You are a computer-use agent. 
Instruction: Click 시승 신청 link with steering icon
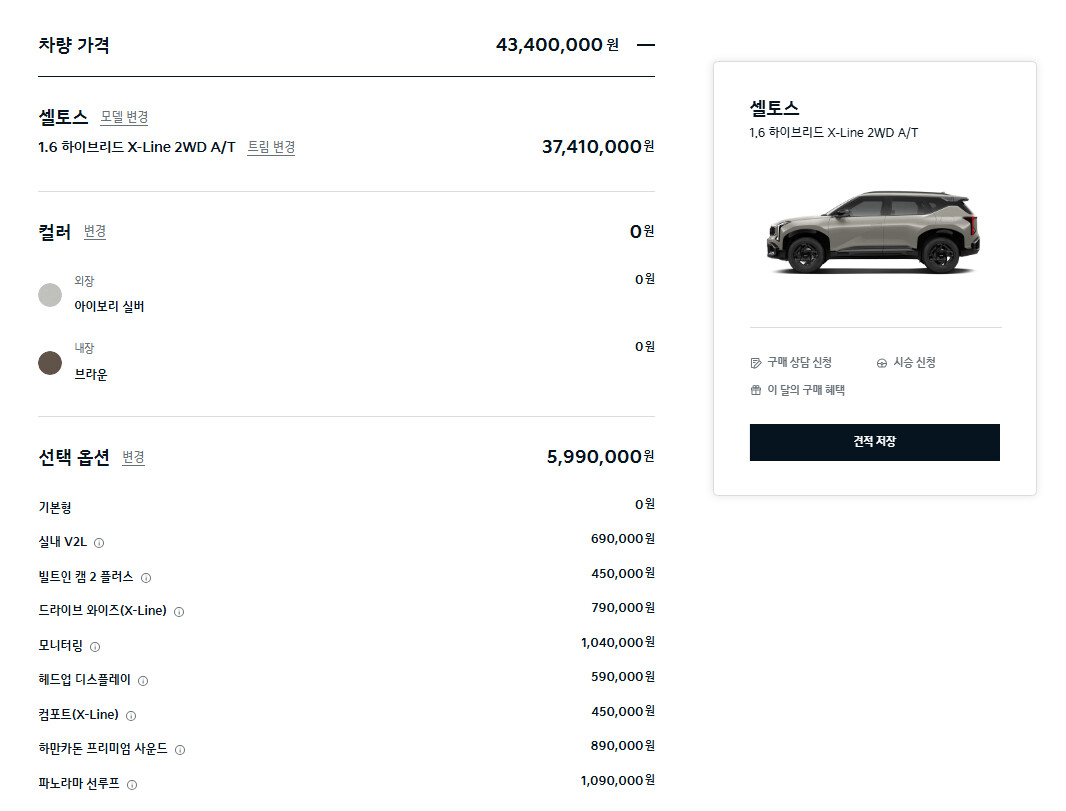pos(906,362)
